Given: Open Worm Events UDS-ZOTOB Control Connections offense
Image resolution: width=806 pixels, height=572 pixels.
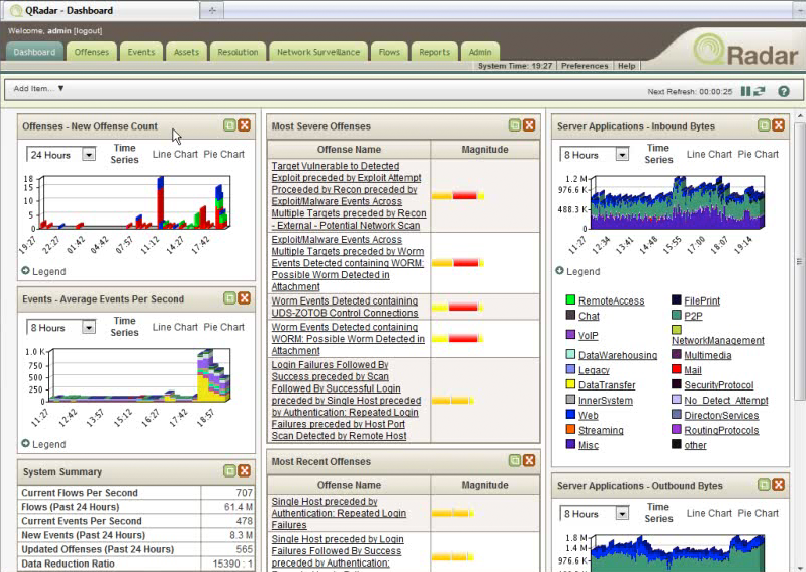Looking at the screenshot, I should pyautogui.click(x=344, y=307).
